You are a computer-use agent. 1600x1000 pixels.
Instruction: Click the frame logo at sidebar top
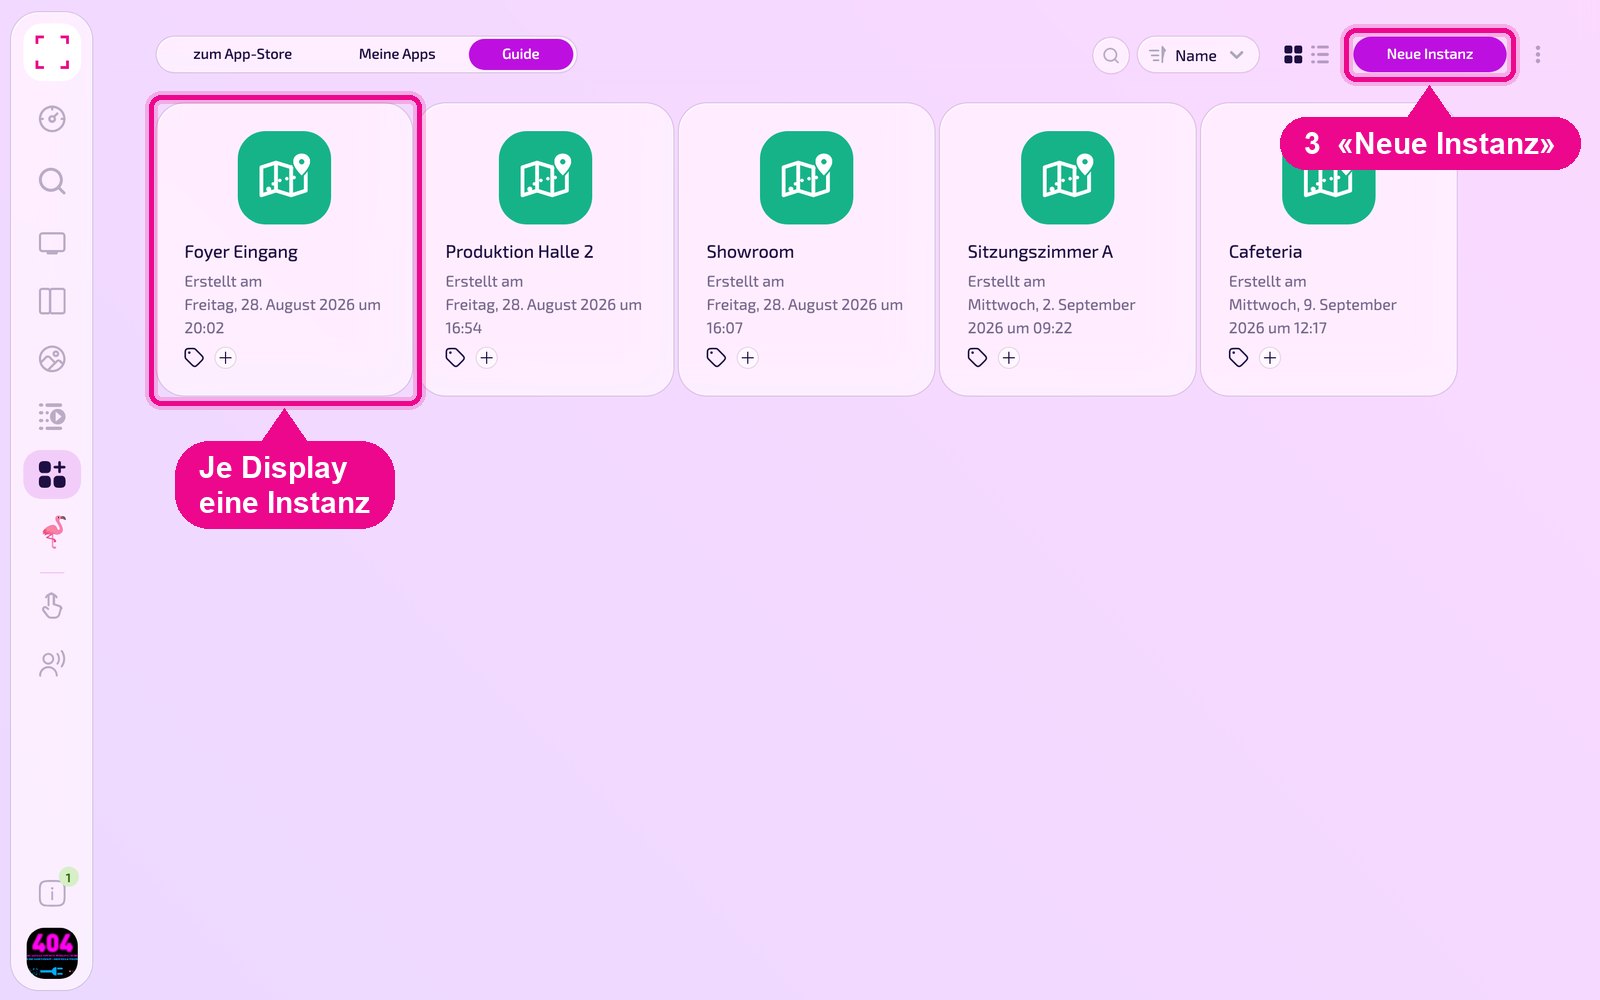(x=52, y=52)
